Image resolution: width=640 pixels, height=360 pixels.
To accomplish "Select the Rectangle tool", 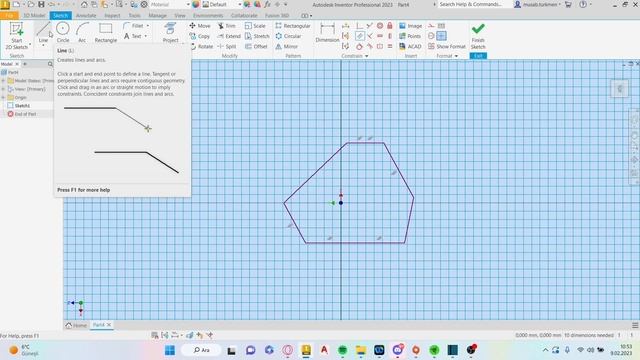I will 106,33.
